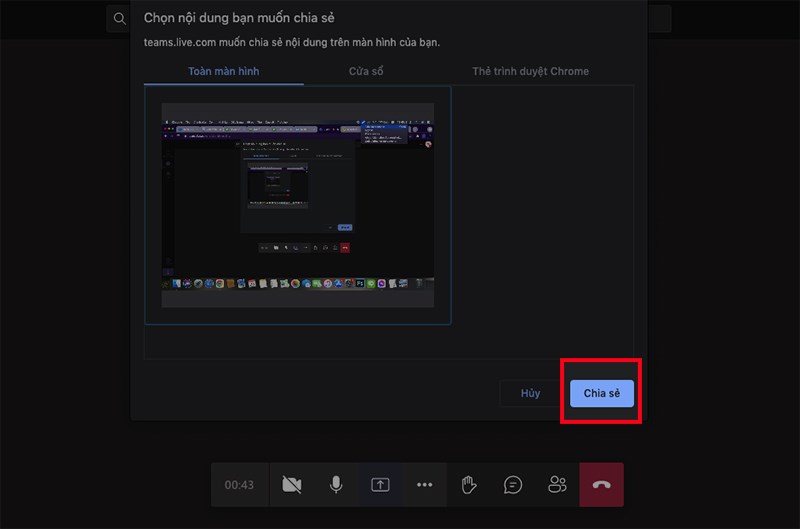Click the 00:43 meeting timer

point(239,485)
